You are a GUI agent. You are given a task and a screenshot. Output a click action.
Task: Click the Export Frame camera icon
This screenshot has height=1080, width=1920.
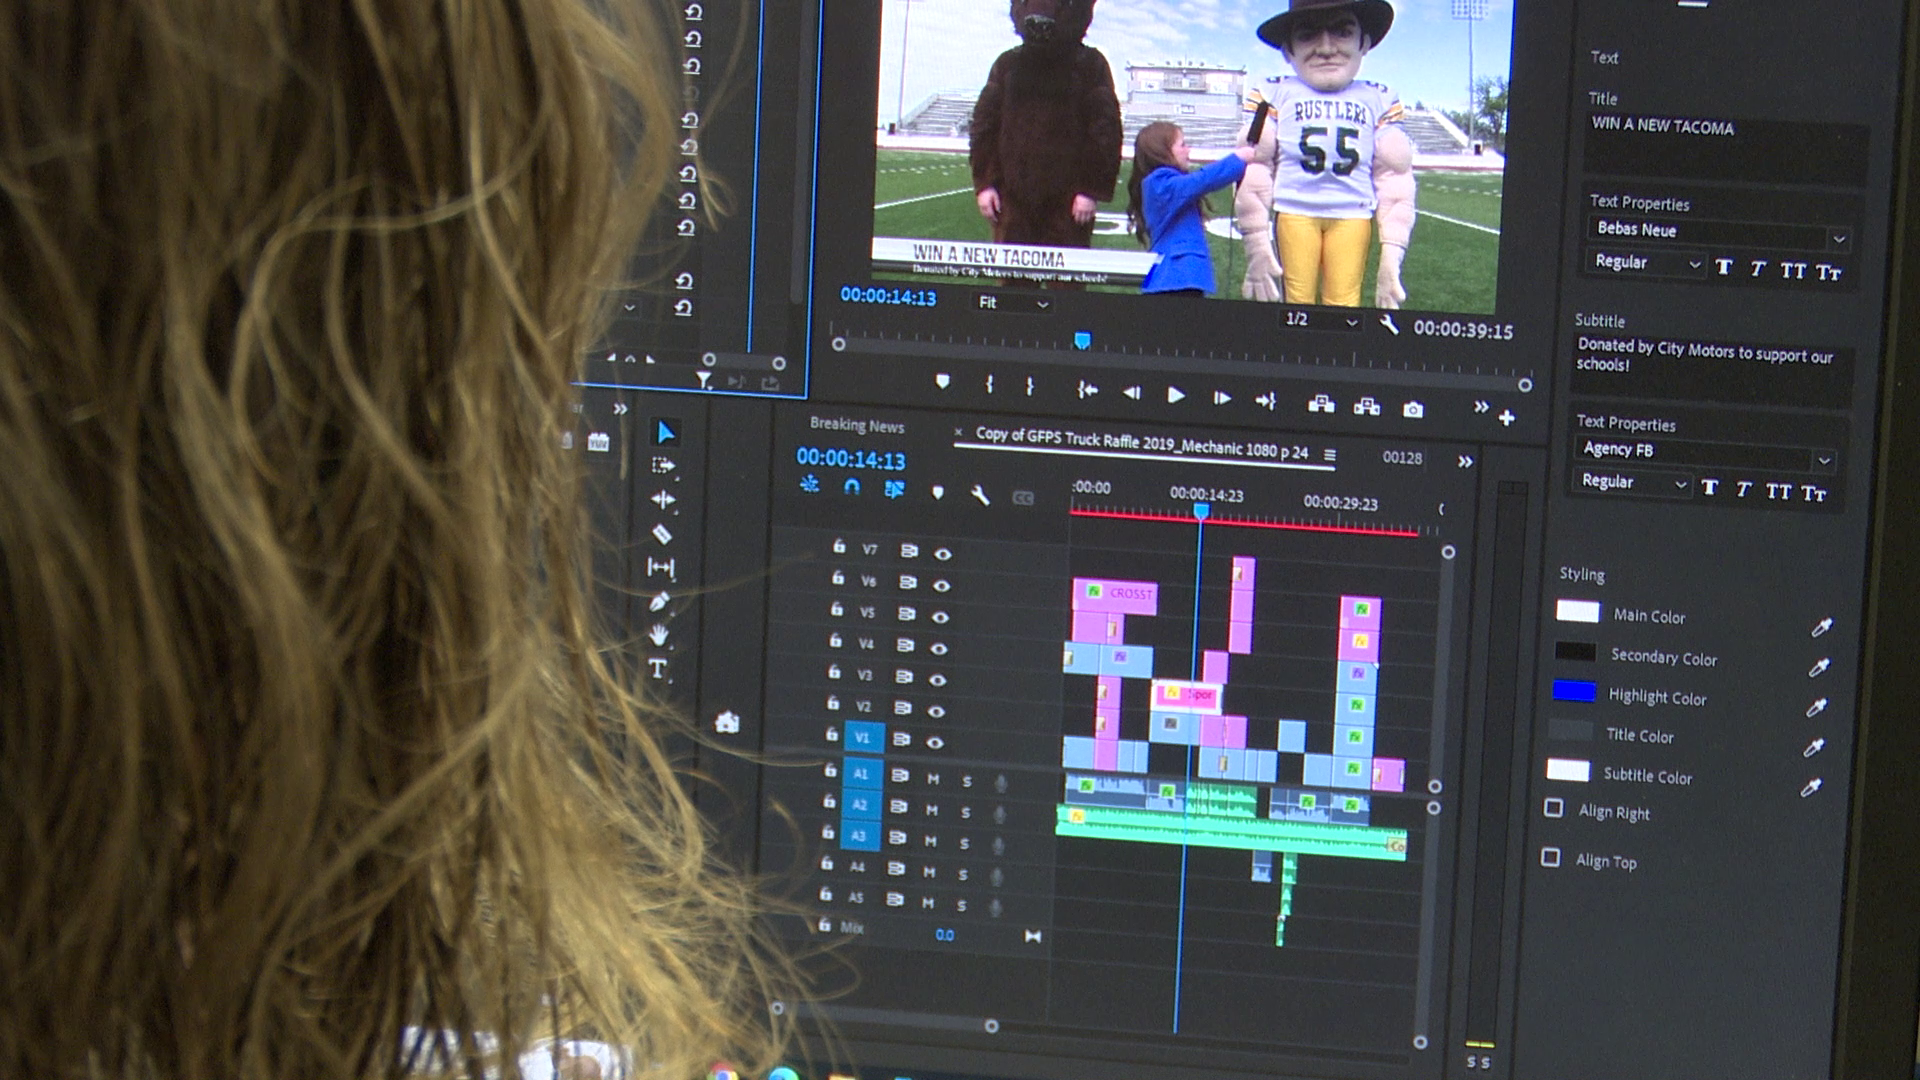[x=1412, y=409]
